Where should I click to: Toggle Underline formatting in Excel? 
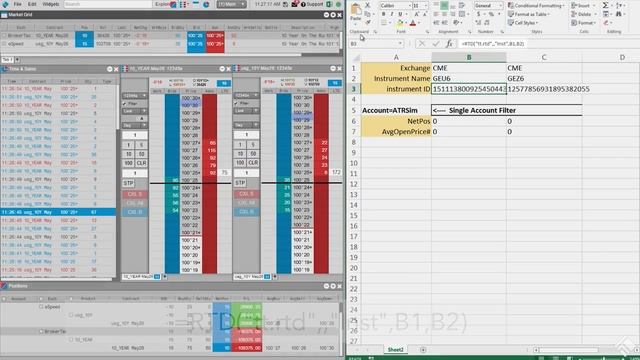coord(400,14)
